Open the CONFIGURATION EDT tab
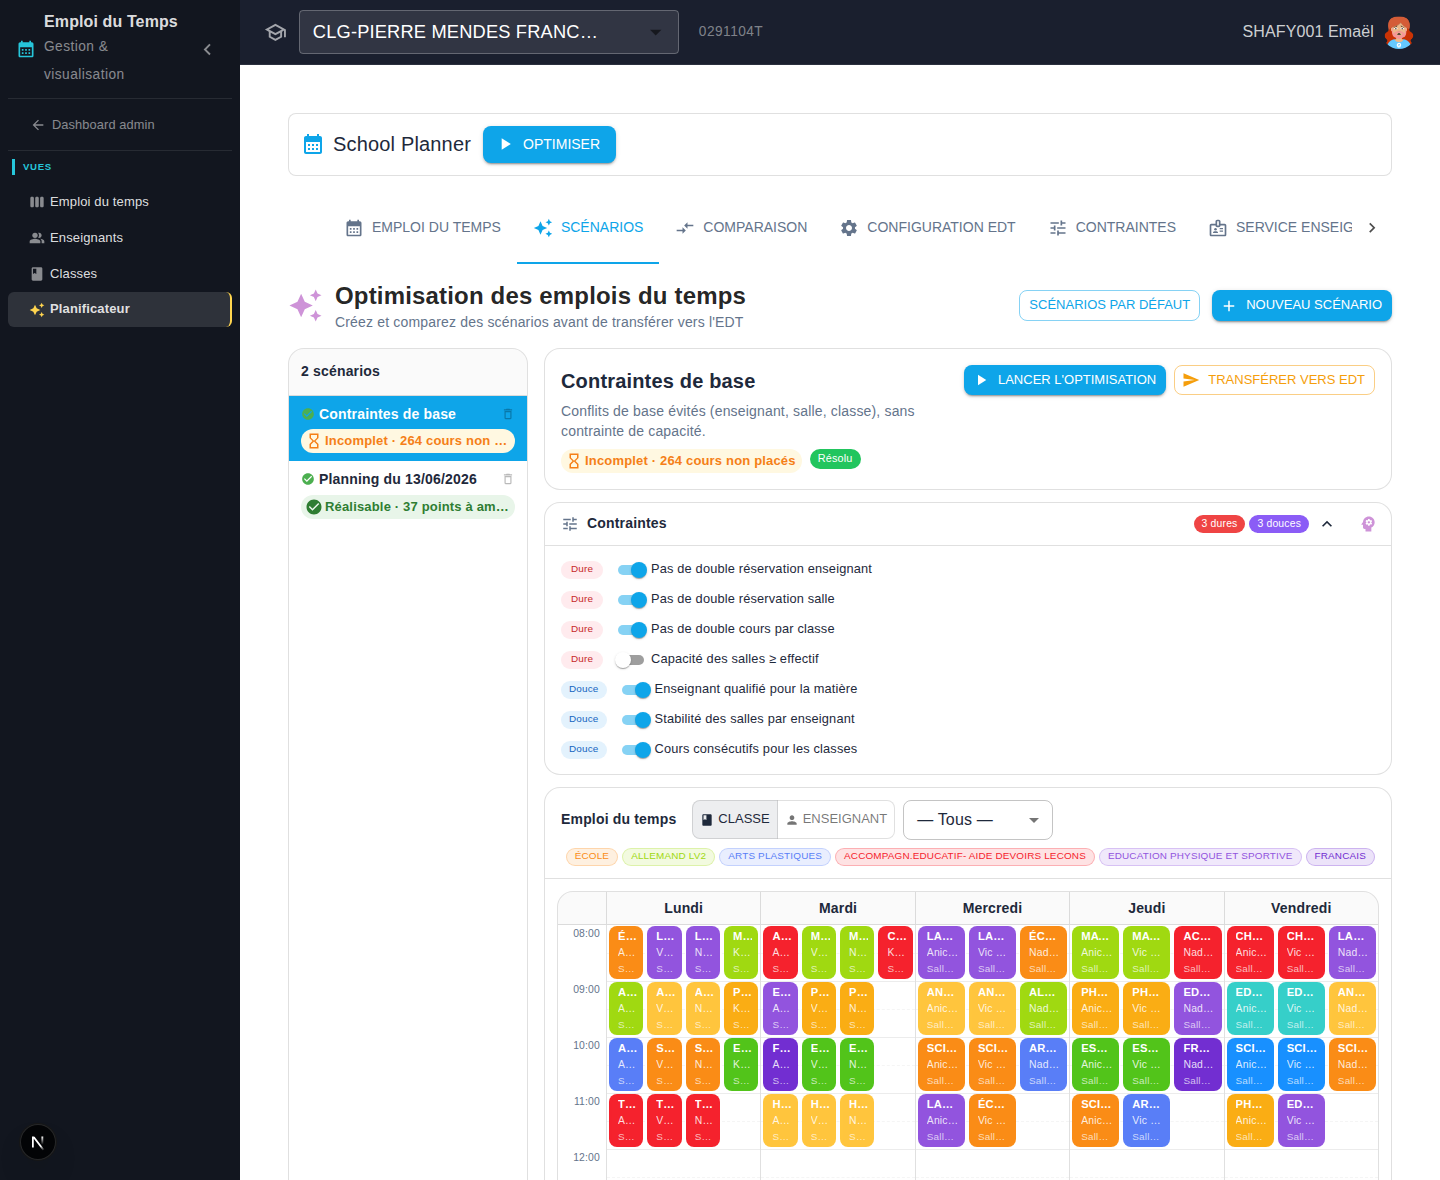The width and height of the screenshot is (1440, 1180). point(927,228)
